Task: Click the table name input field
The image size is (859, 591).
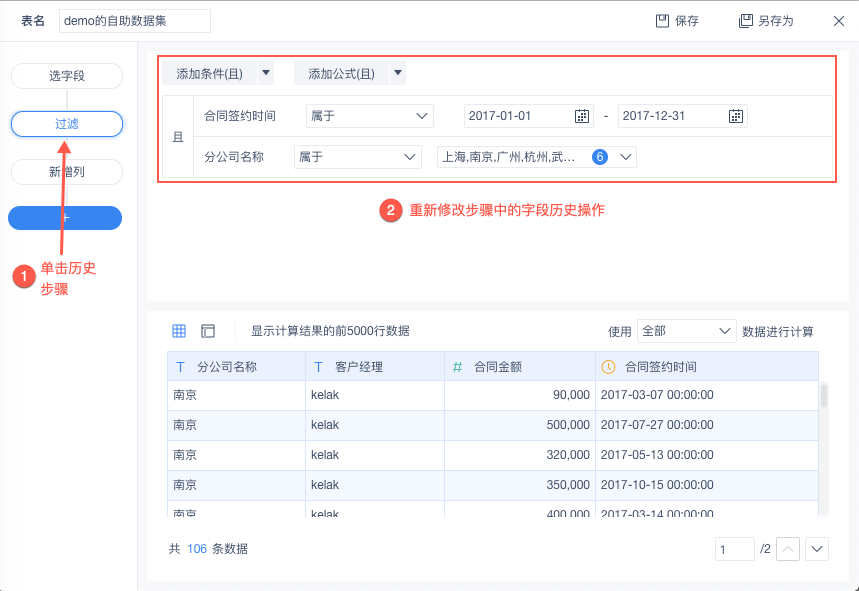Action: coord(135,21)
